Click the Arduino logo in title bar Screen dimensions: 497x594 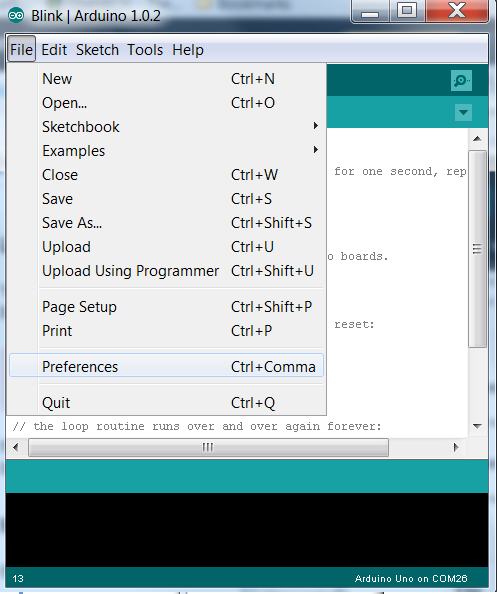(x=16, y=16)
